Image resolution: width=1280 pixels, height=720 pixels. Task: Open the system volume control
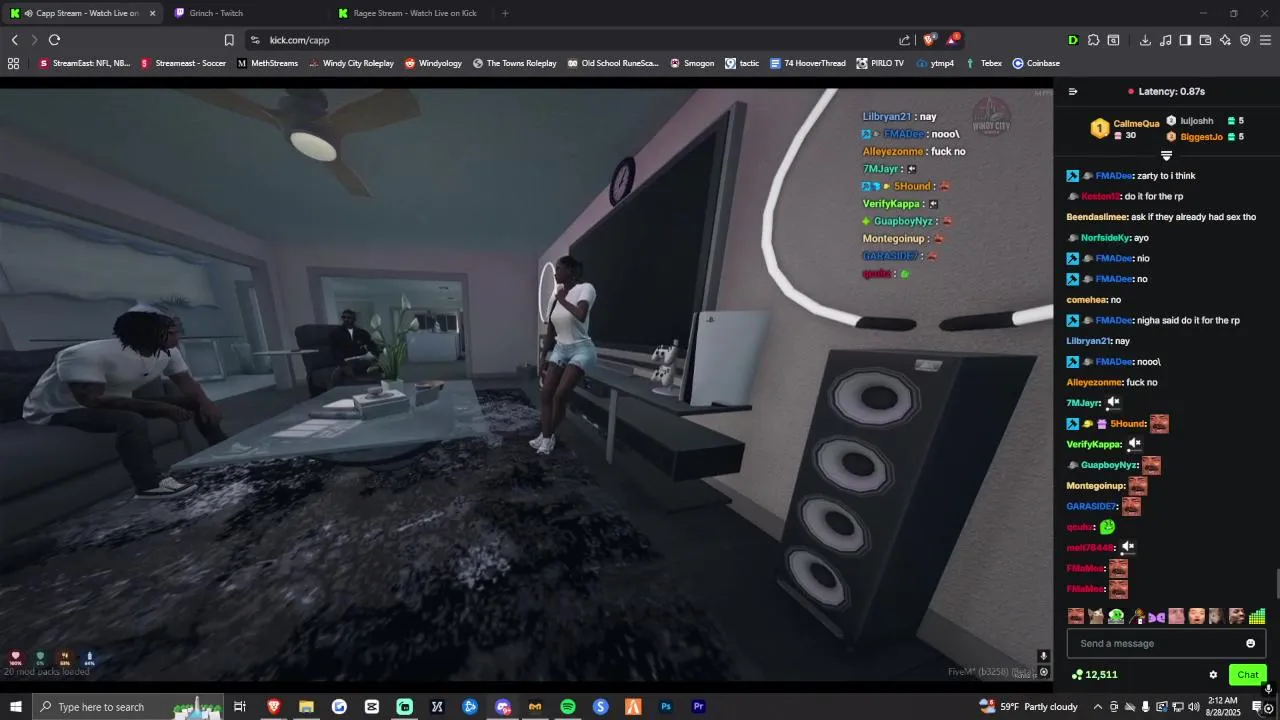(1193, 707)
